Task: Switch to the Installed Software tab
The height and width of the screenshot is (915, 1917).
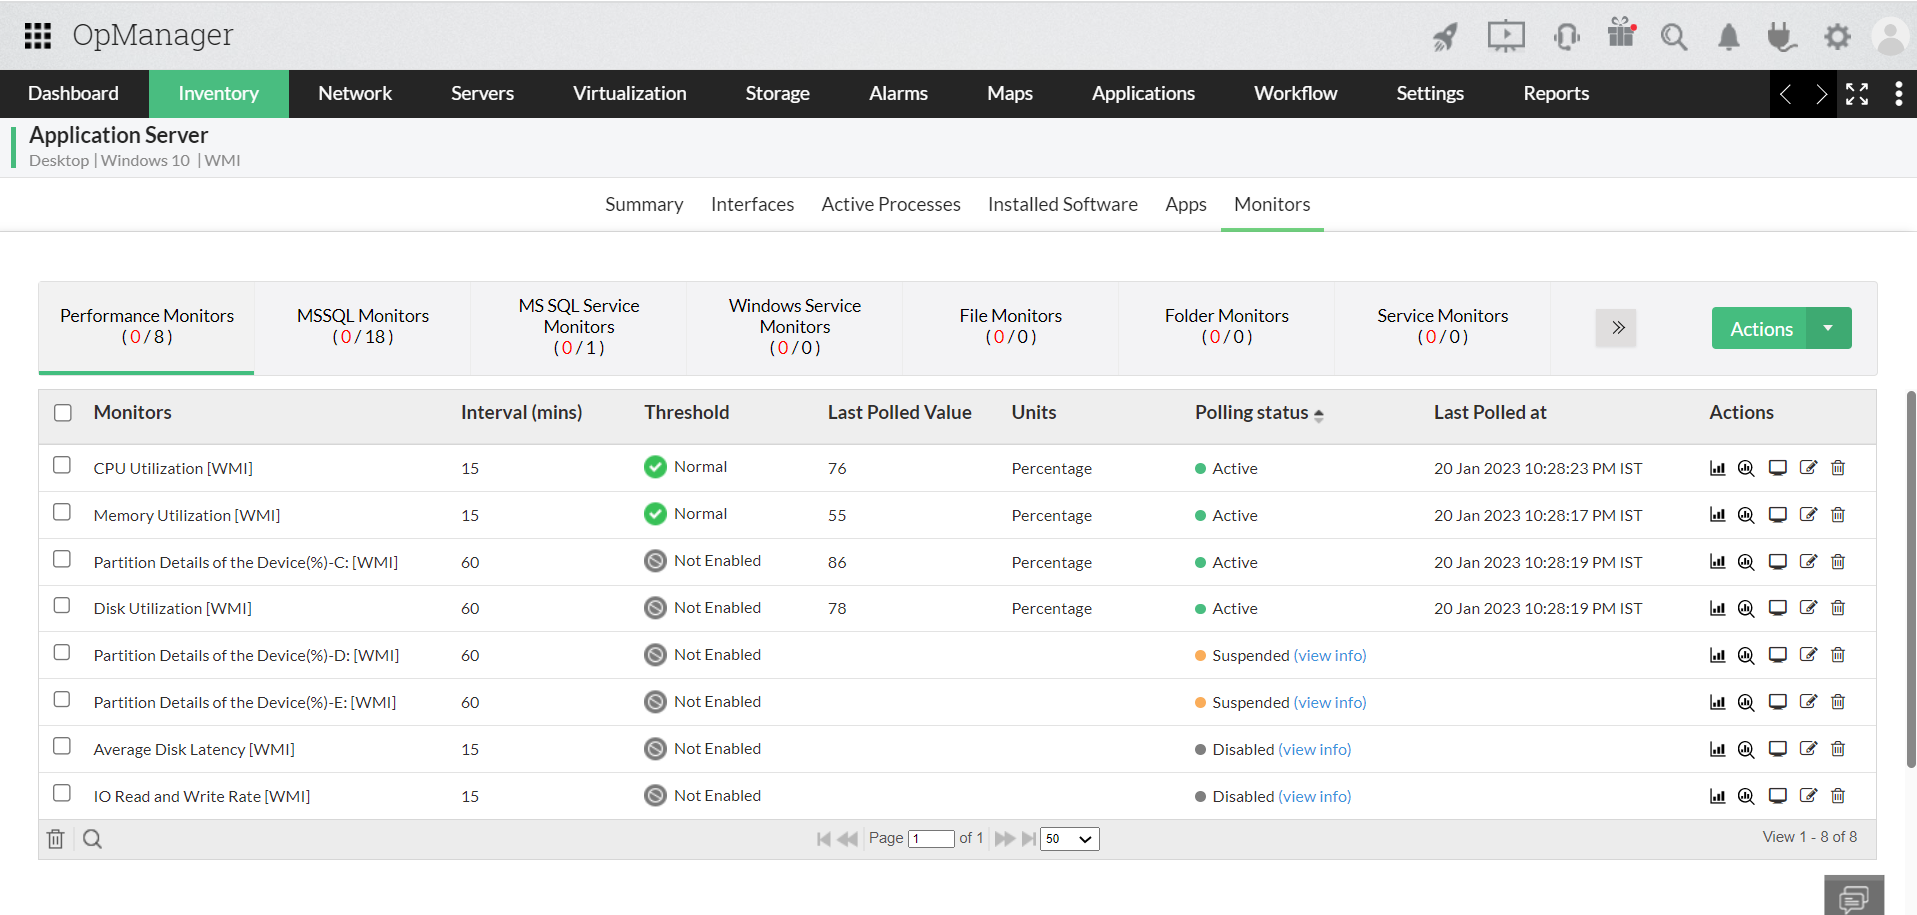Action: click(1062, 204)
